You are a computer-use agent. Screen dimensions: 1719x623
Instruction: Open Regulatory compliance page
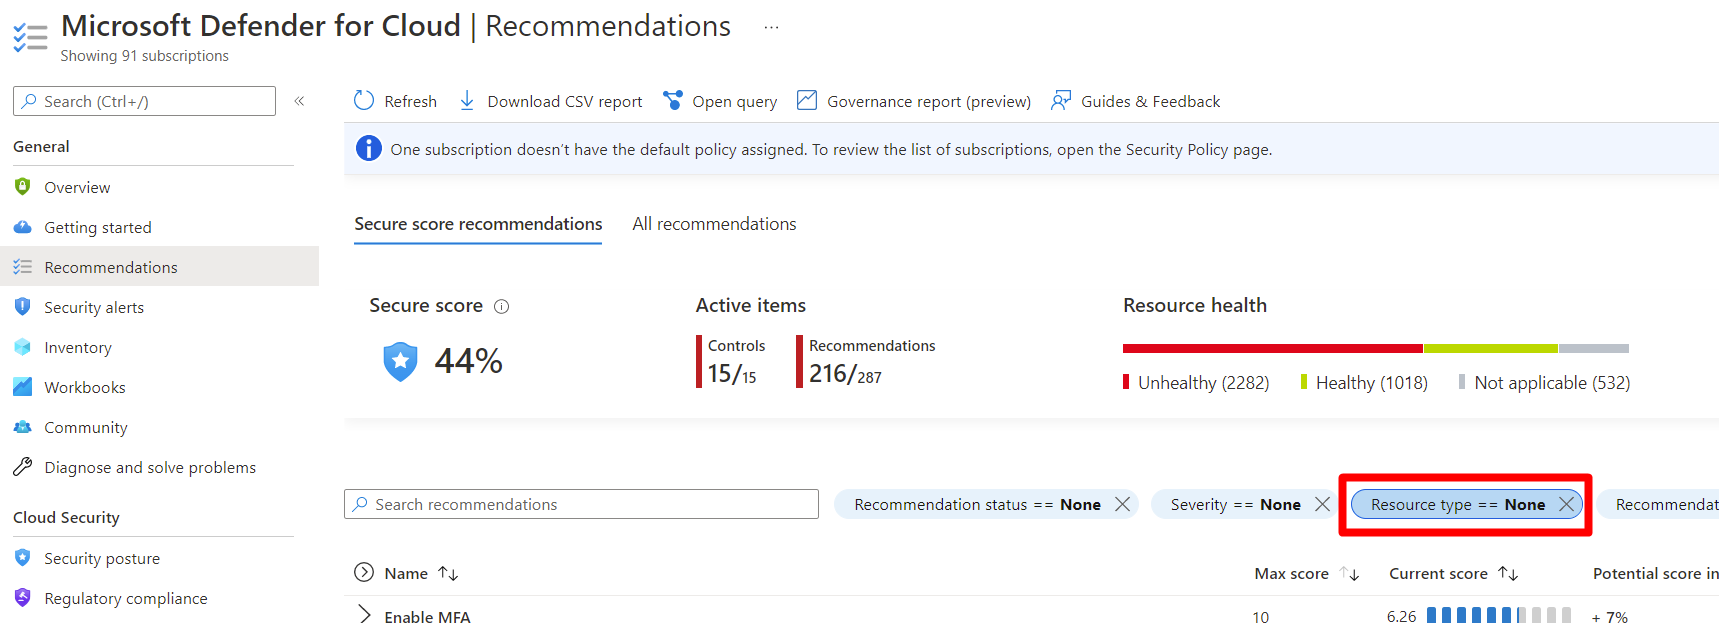click(126, 599)
